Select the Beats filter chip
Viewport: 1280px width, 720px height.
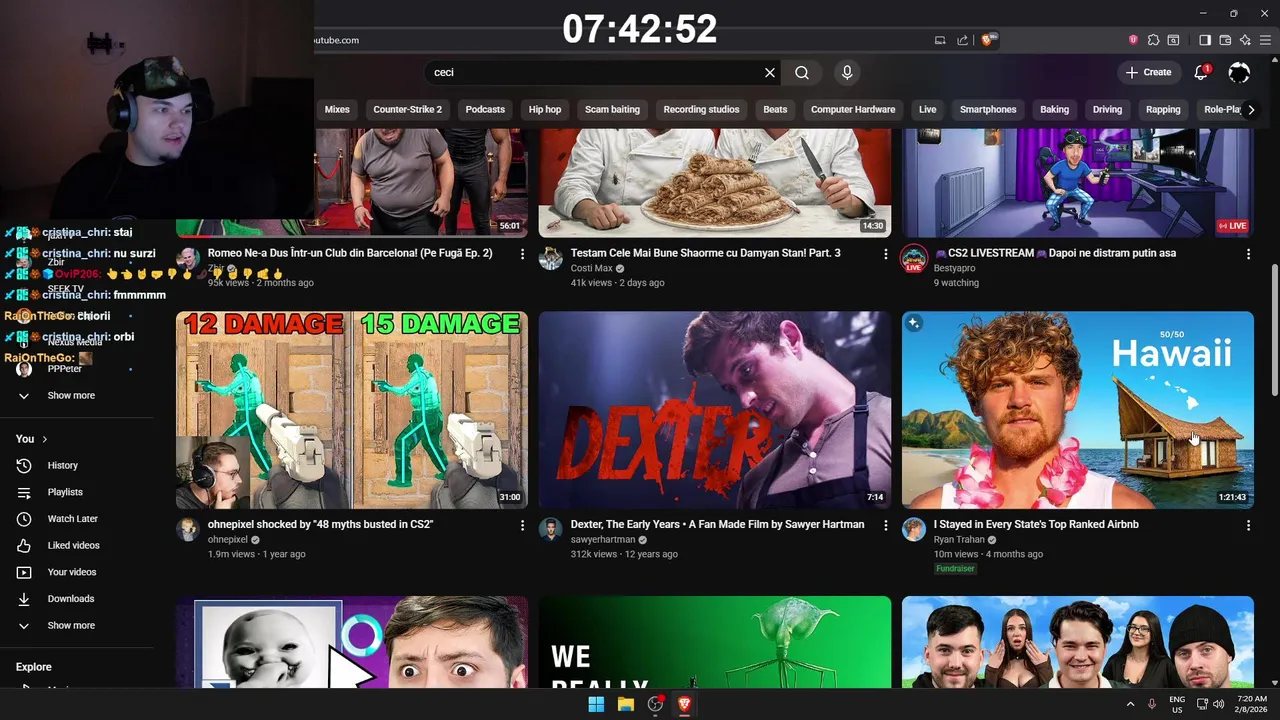[x=775, y=109]
